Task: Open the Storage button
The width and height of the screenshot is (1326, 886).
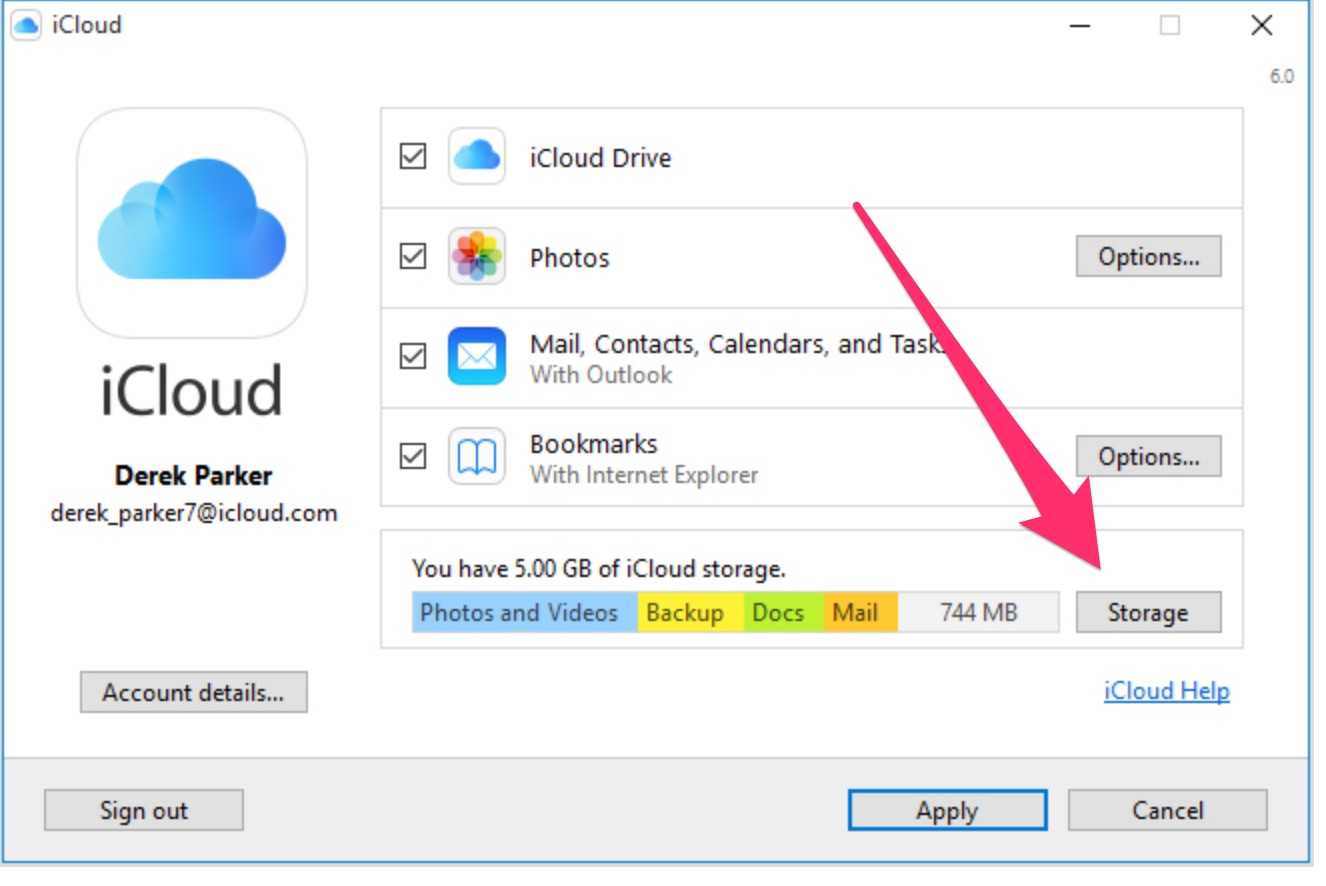Action: point(1148,612)
